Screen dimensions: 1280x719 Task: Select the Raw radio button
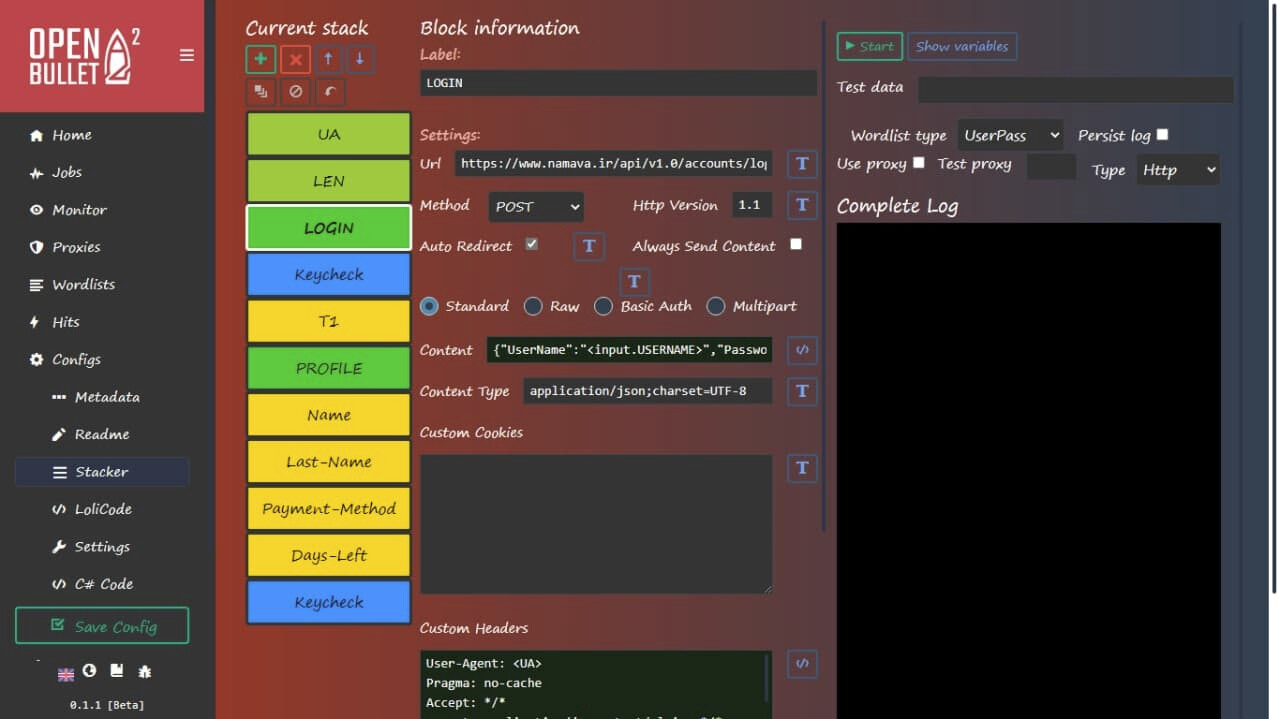tap(534, 306)
